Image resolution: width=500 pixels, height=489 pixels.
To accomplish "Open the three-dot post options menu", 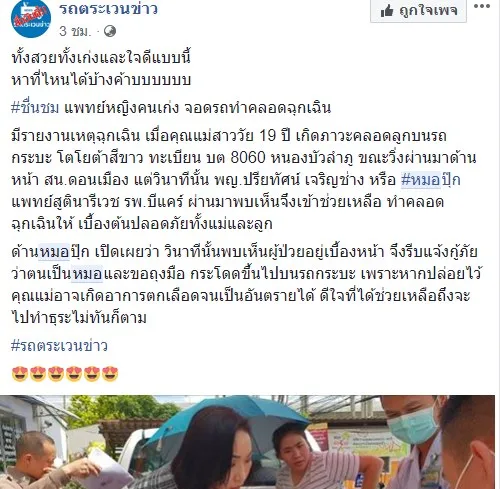I will click(482, 6).
